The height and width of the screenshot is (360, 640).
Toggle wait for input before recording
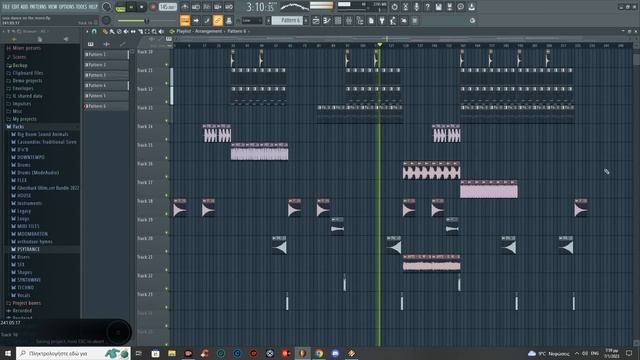(196, 7)
